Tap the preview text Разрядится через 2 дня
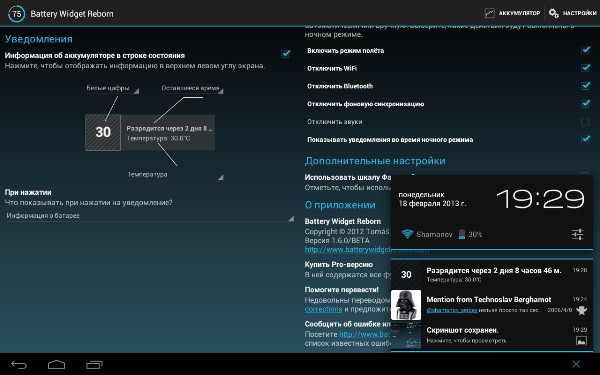 (170, 129)
